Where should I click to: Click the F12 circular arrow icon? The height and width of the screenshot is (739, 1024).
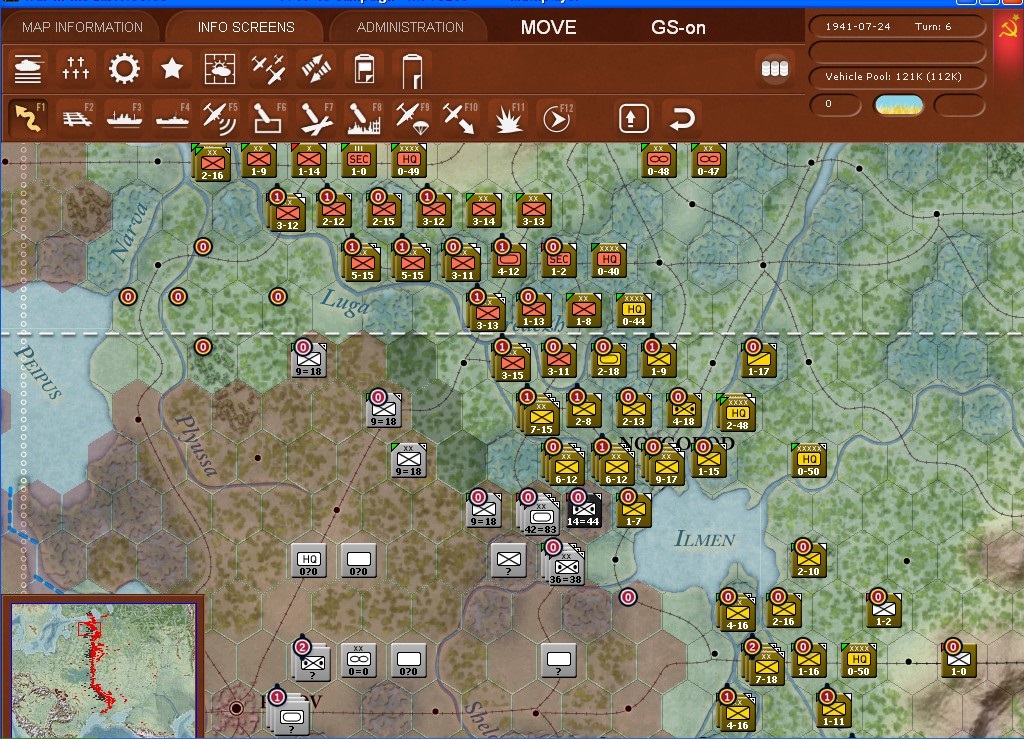click(x=556, y=118)
